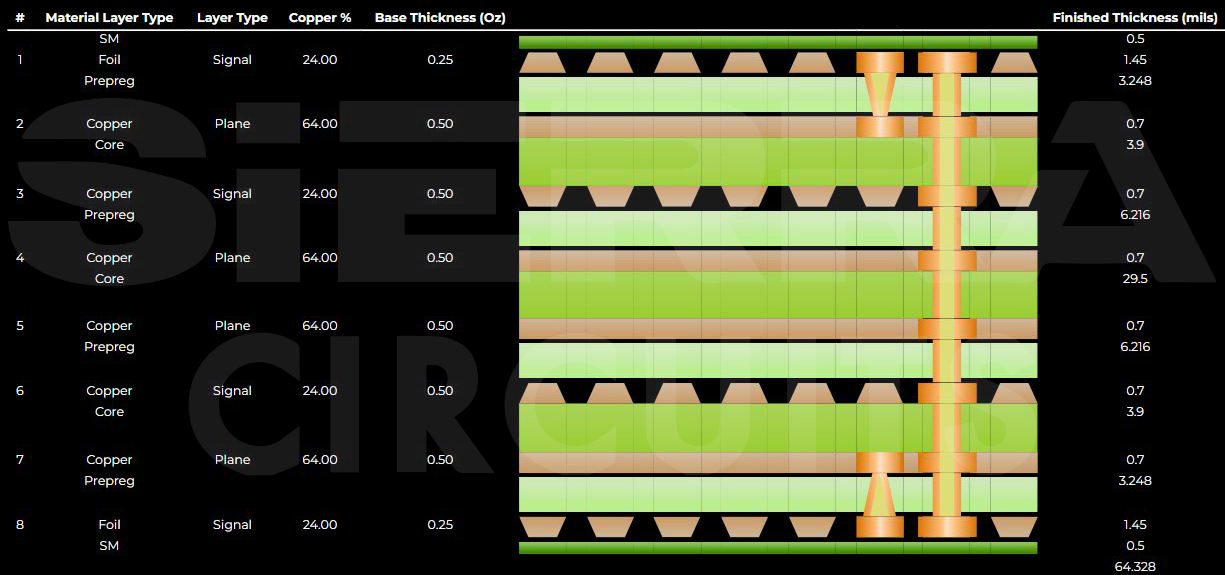Click "Copper" in the layer 4 row
This screenshot has height=575, width=1225.
click(109, 258)
